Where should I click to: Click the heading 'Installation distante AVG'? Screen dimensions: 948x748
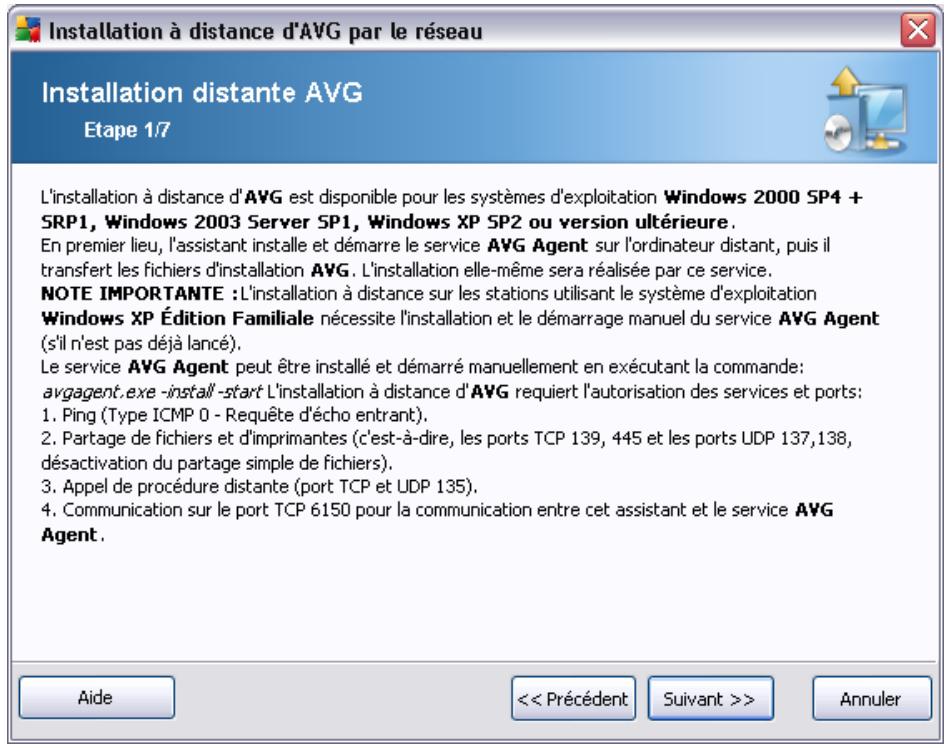pos(202,93)
